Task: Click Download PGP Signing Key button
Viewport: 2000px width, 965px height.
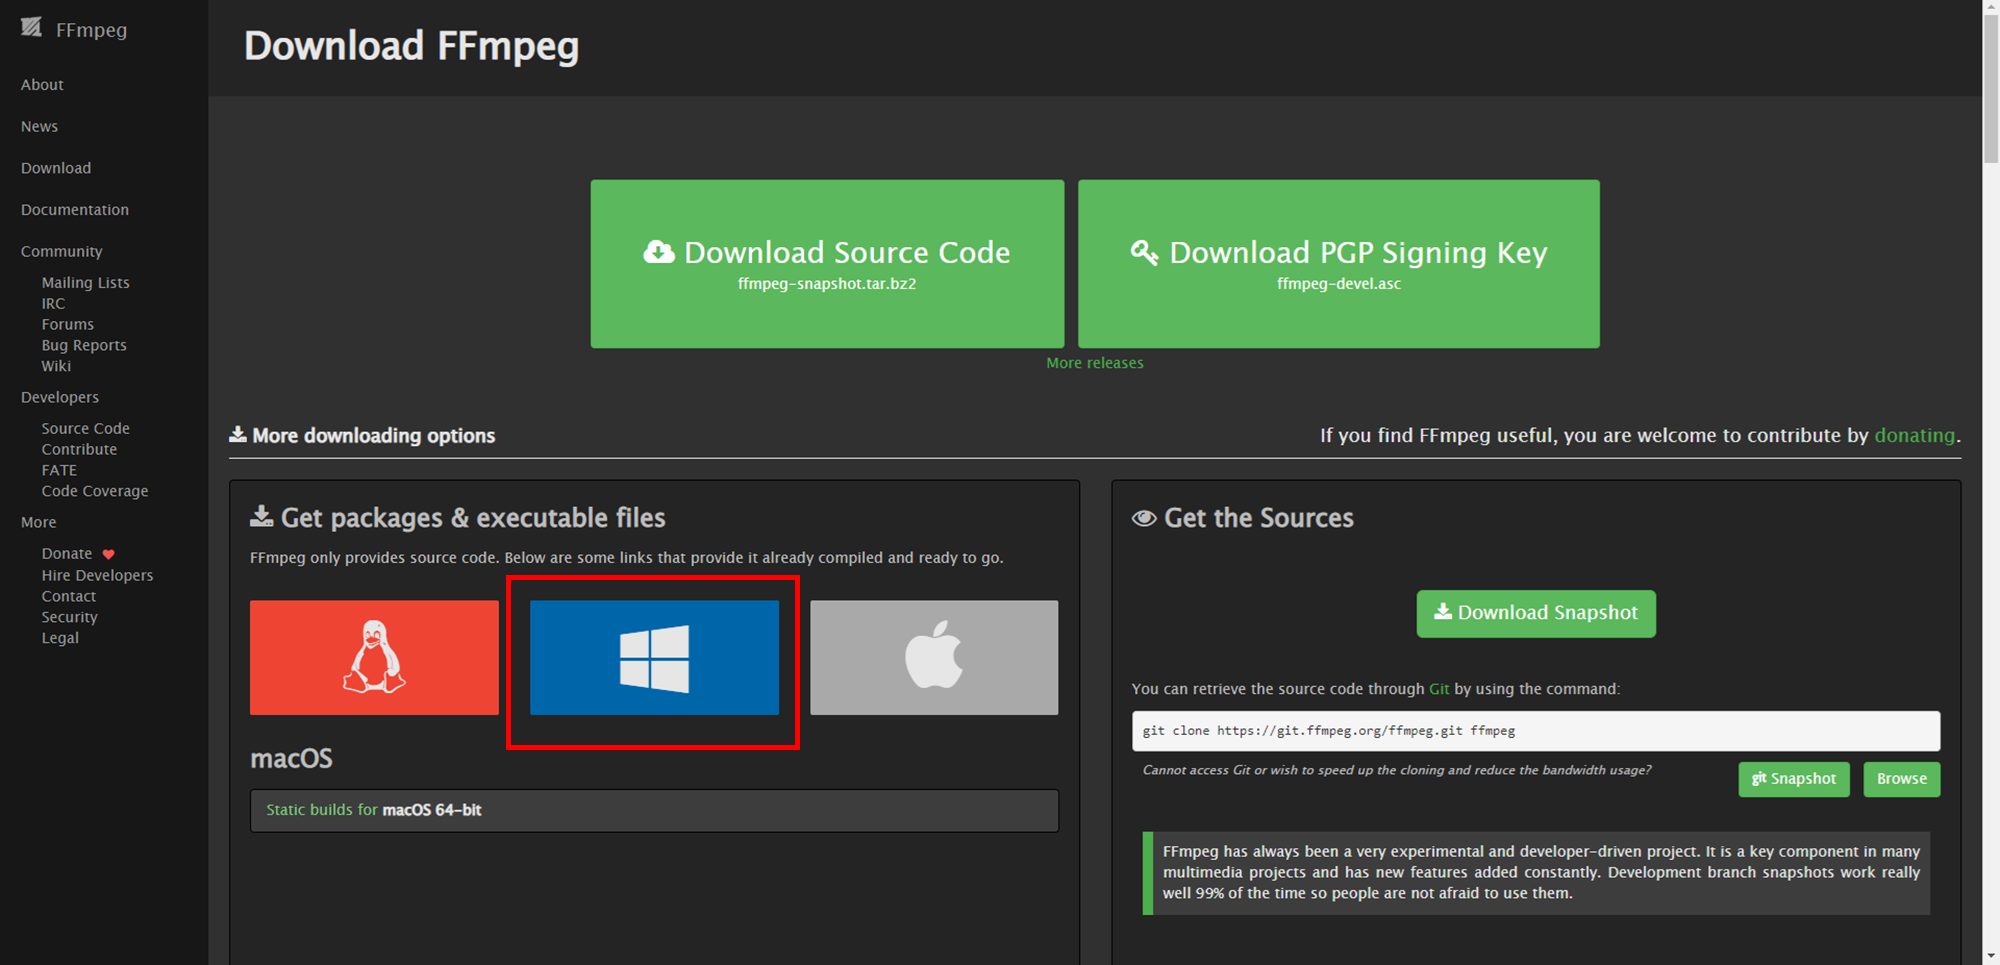Action: (1338, 264)
